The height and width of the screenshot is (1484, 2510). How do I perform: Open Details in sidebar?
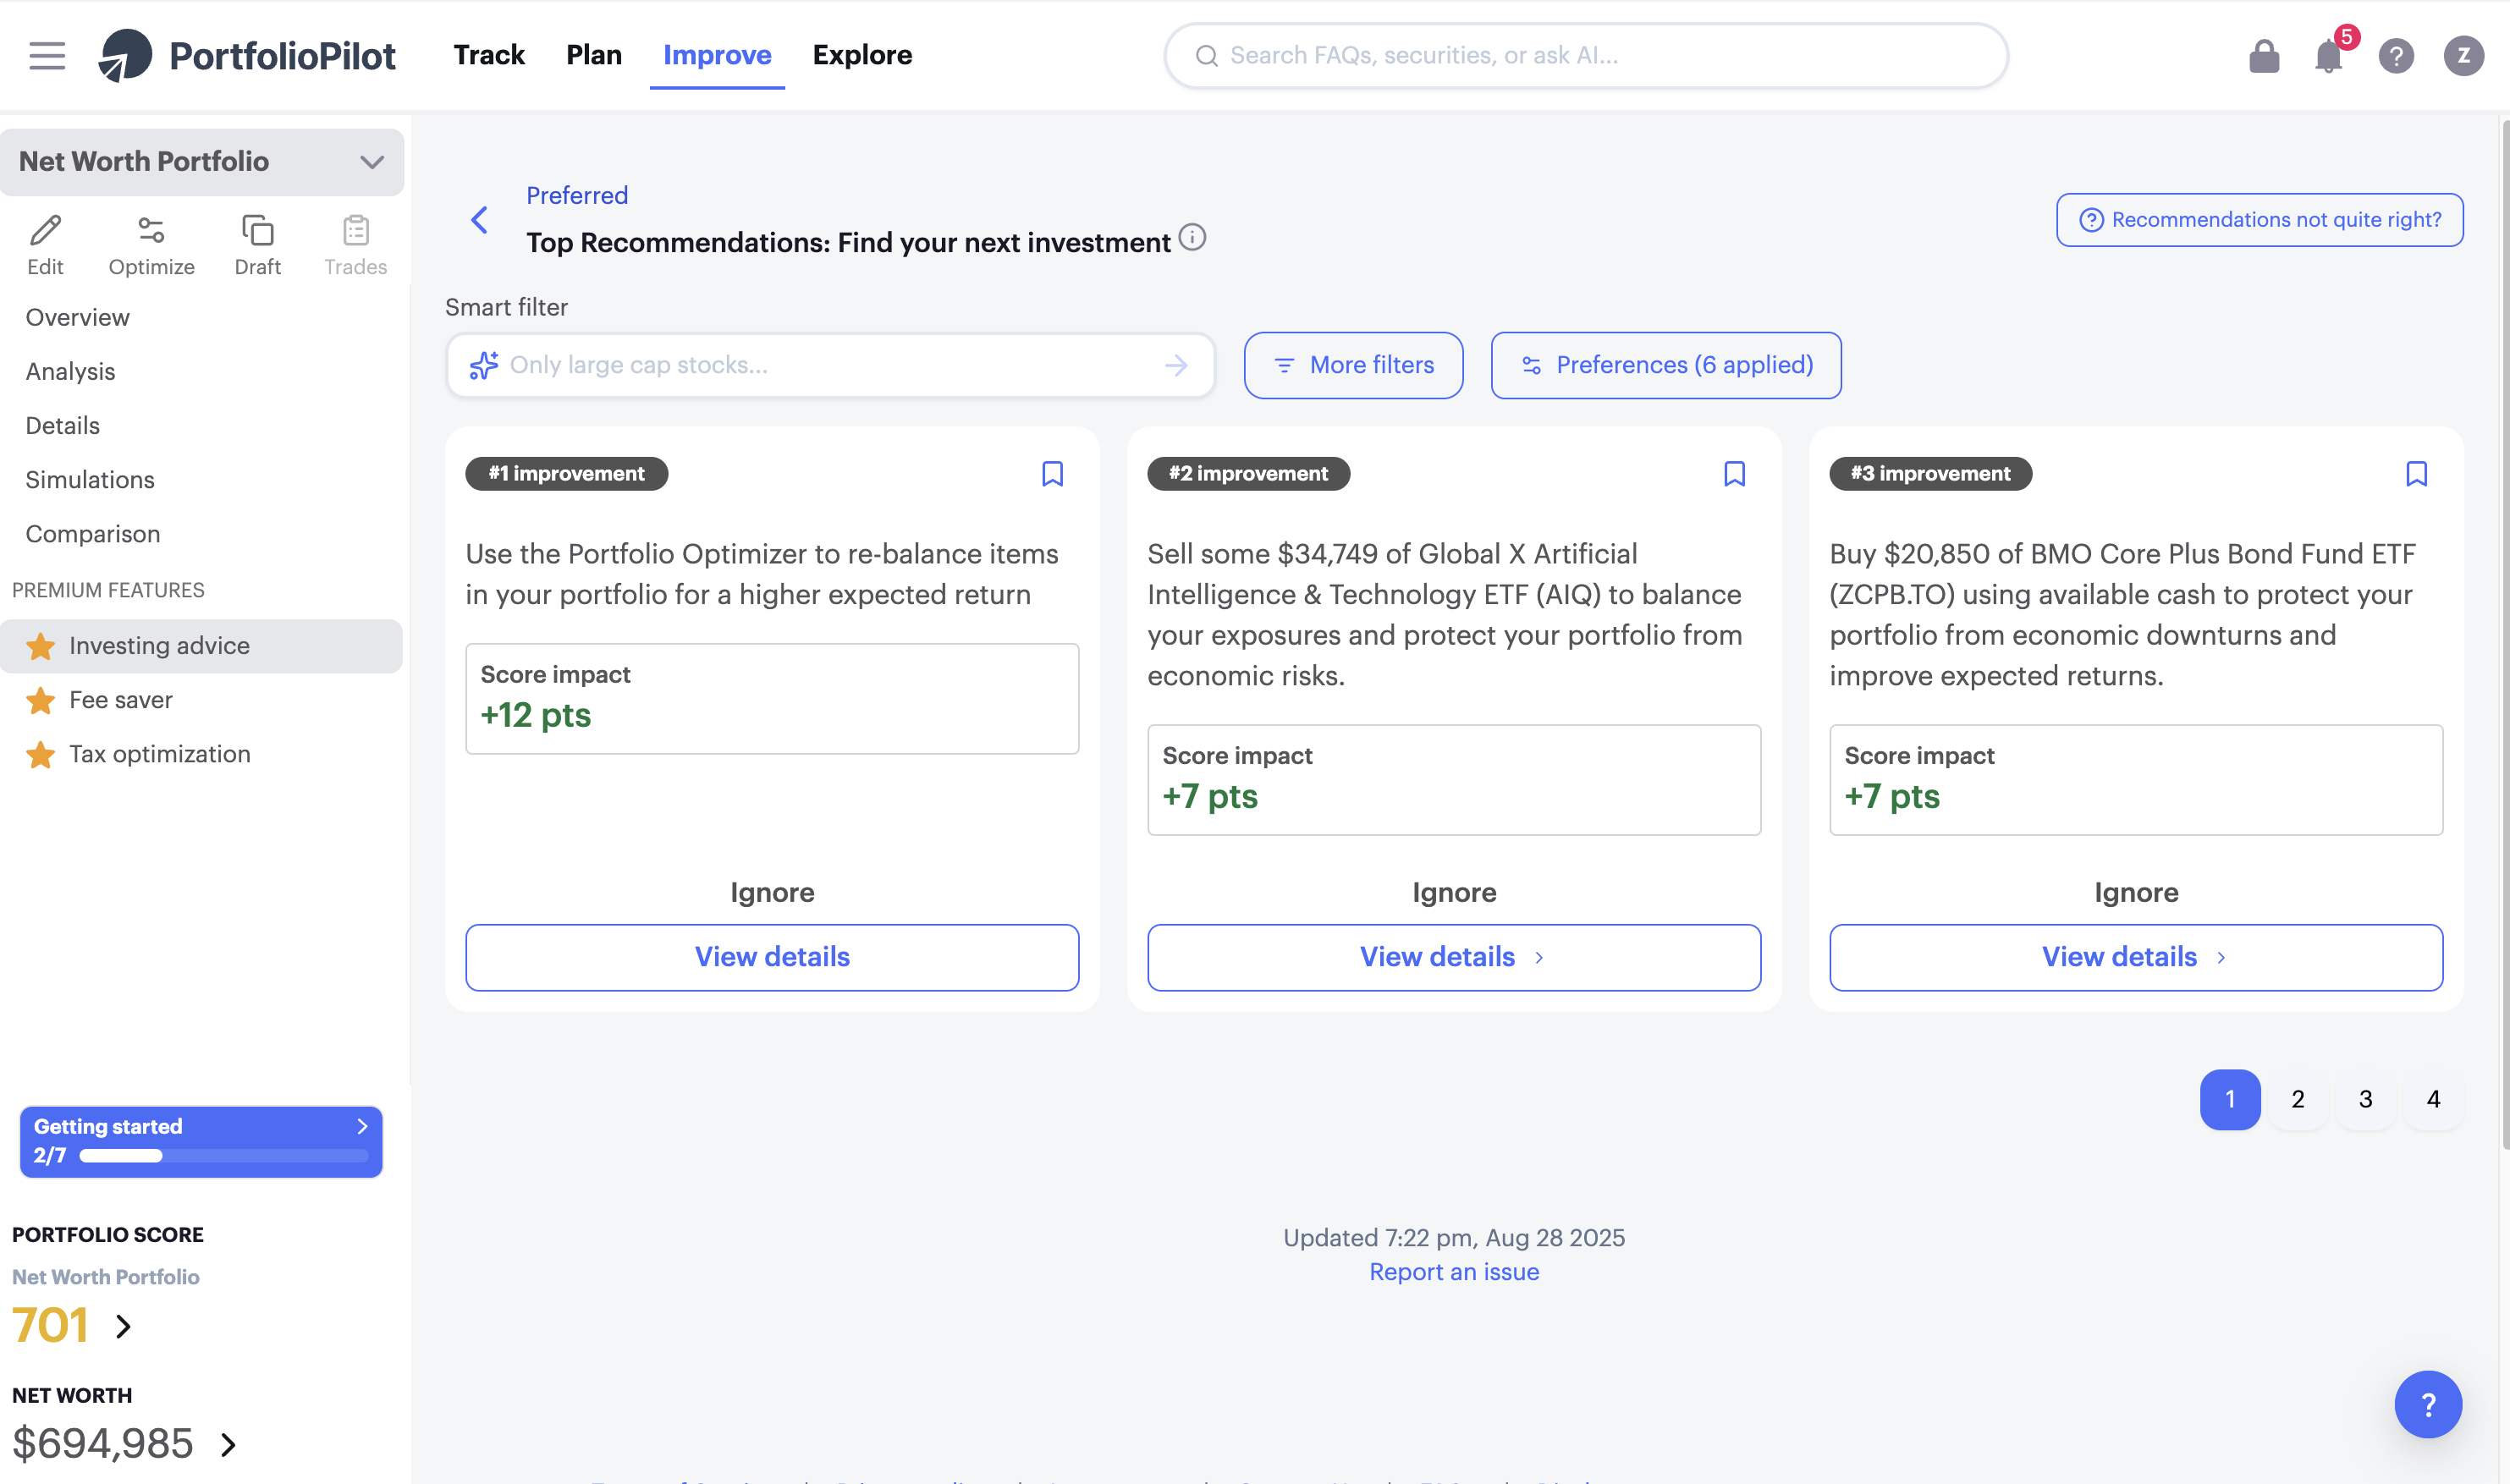point(62,425)
